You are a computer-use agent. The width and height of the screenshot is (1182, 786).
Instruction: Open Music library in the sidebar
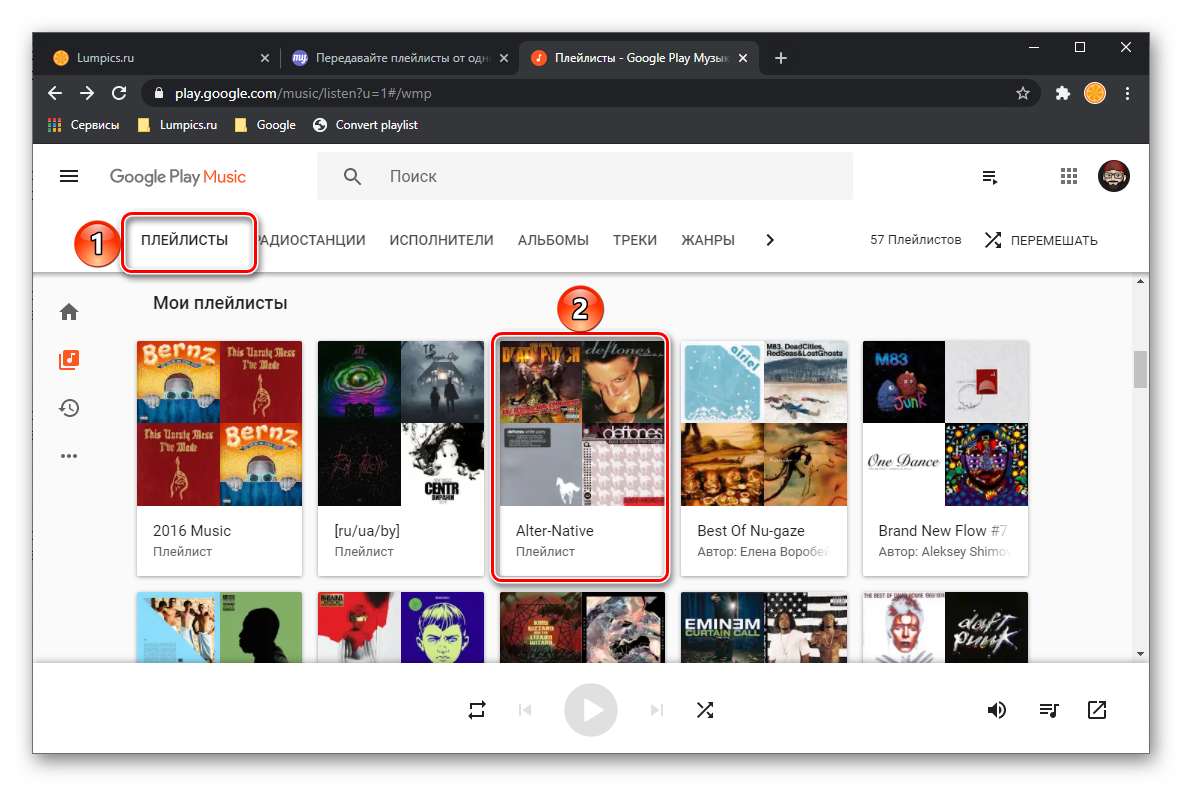(69, 359)
